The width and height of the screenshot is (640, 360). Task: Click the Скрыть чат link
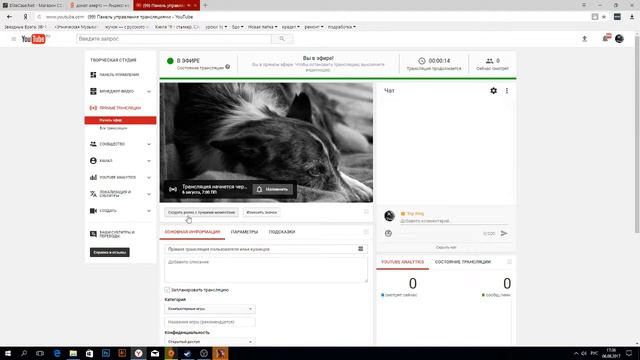click(446, 247)
